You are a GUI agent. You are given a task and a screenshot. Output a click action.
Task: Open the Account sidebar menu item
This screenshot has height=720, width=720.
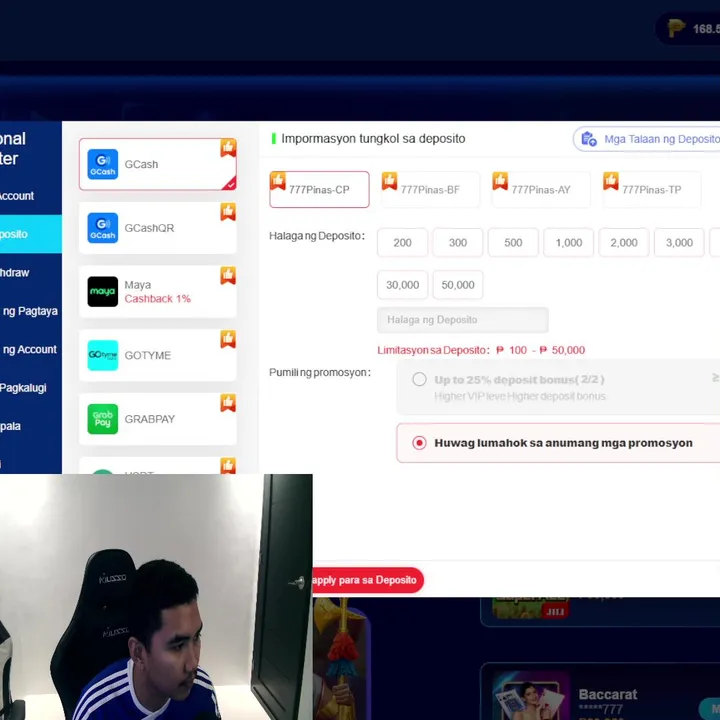(31, 196)
